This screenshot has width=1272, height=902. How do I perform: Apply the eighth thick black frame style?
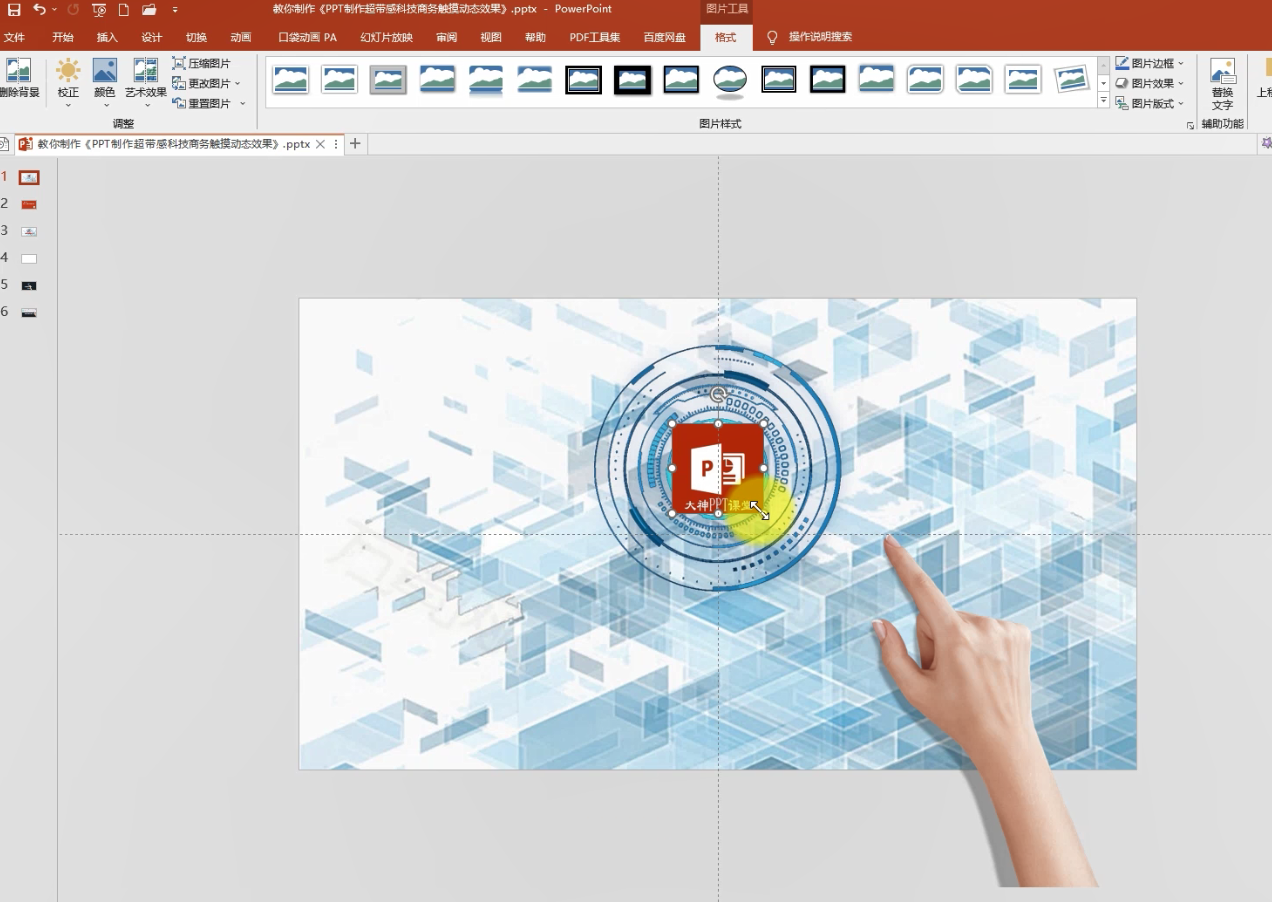[x=632, y=79]
